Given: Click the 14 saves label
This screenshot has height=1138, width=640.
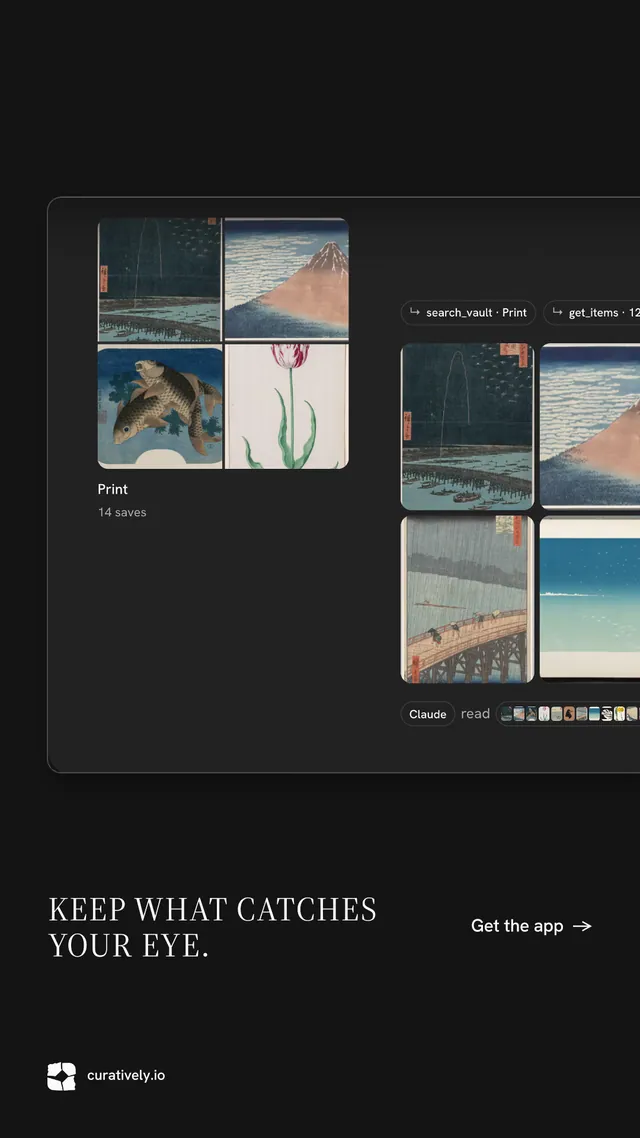Looking at the screenshot, I should click(122, 512).
